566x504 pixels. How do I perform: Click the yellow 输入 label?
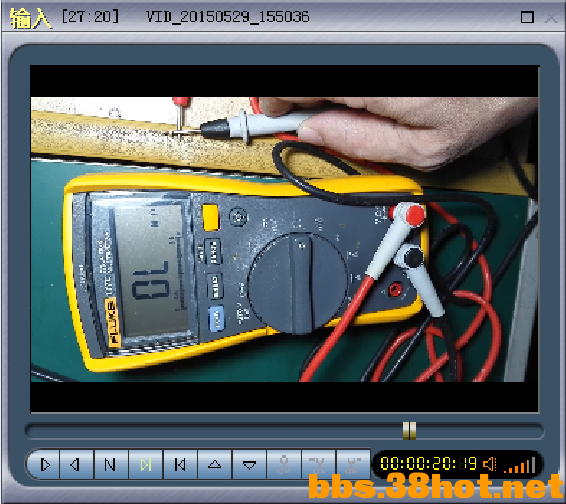[31, 18]
